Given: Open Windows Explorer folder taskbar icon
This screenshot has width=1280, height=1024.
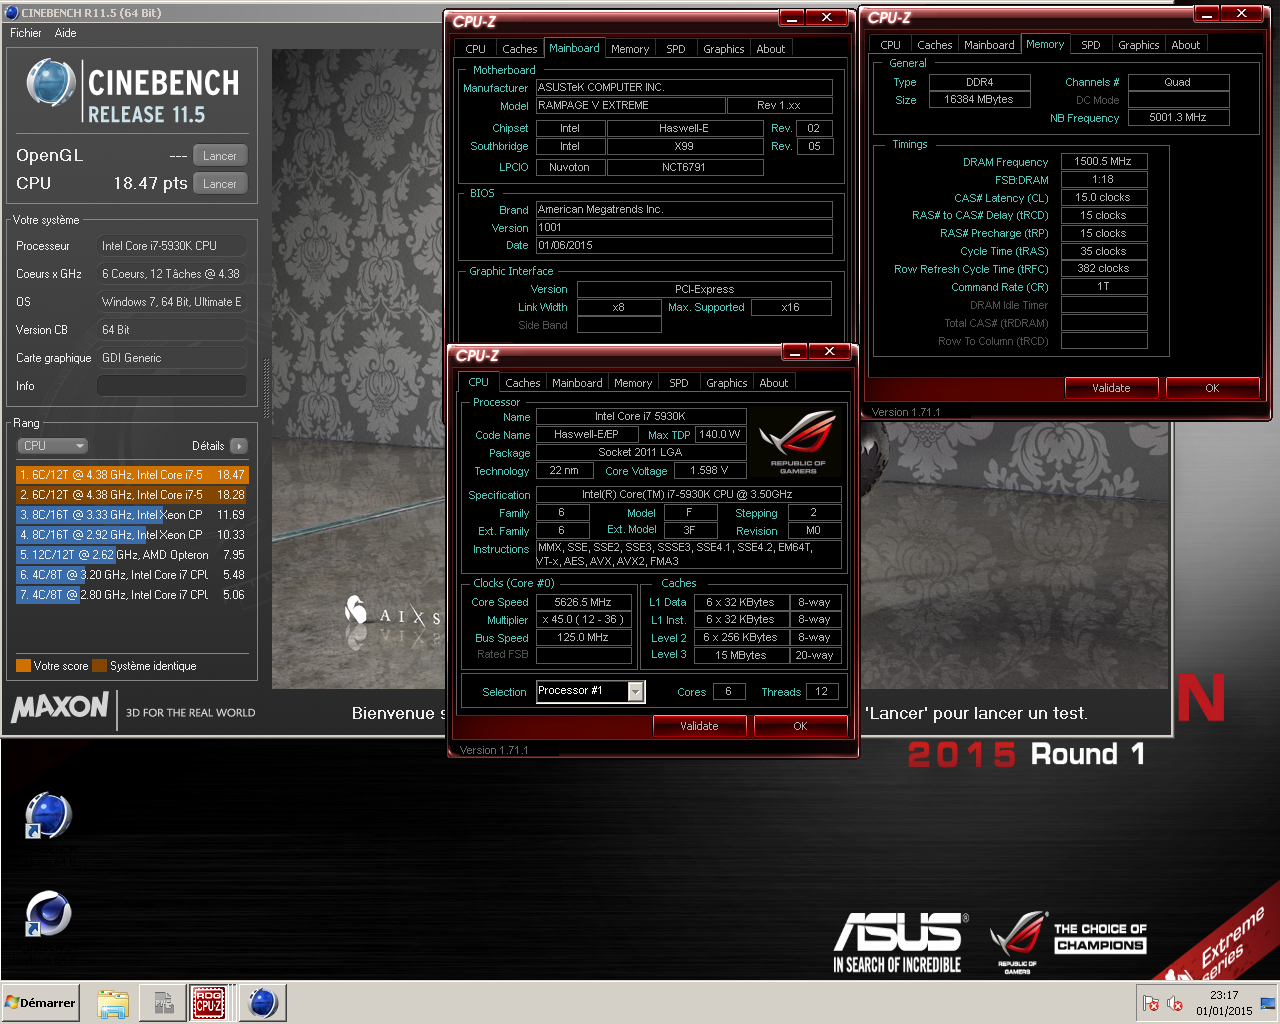Looking at the screenshot, I should [x=113, y=1003].
